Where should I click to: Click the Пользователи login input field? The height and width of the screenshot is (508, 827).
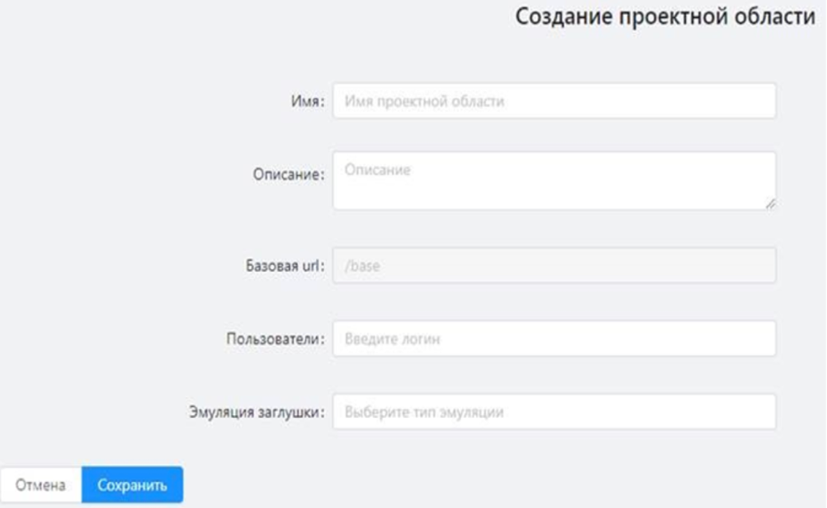click(554, 338)
